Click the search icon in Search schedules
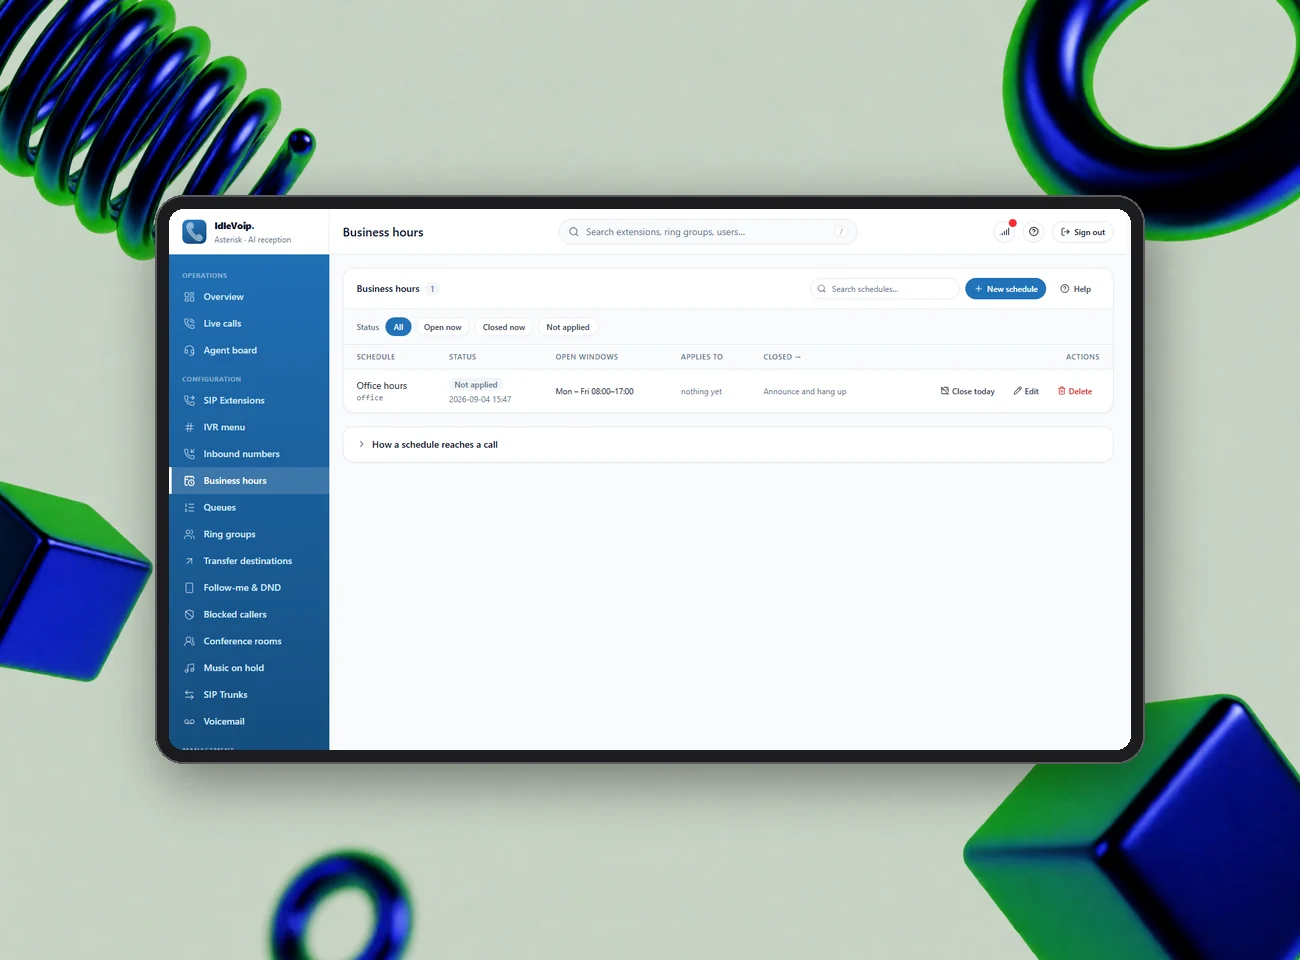 822,289
